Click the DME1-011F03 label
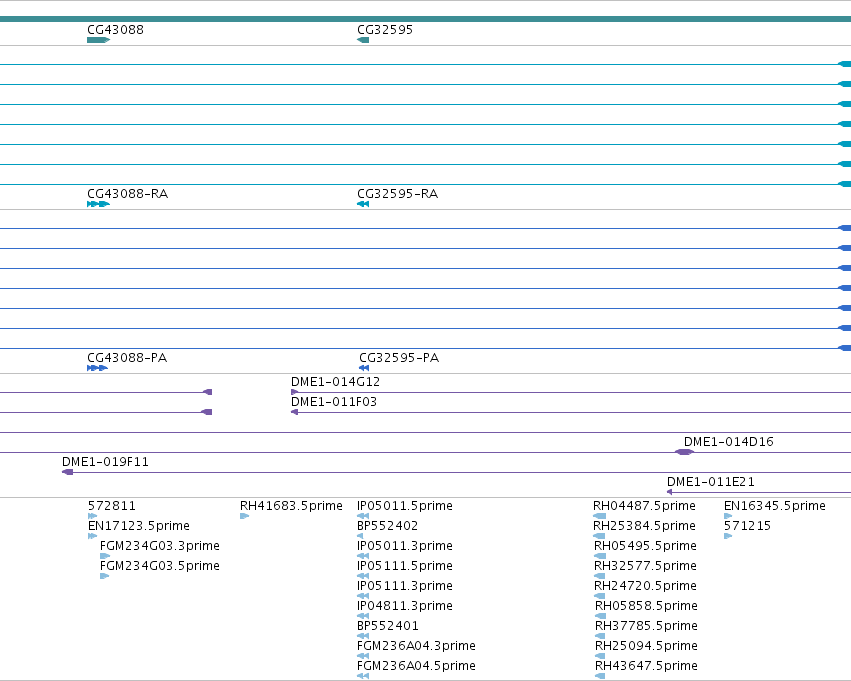The width and height of the screenshot is (851, 681). click(x=334, y=402)
